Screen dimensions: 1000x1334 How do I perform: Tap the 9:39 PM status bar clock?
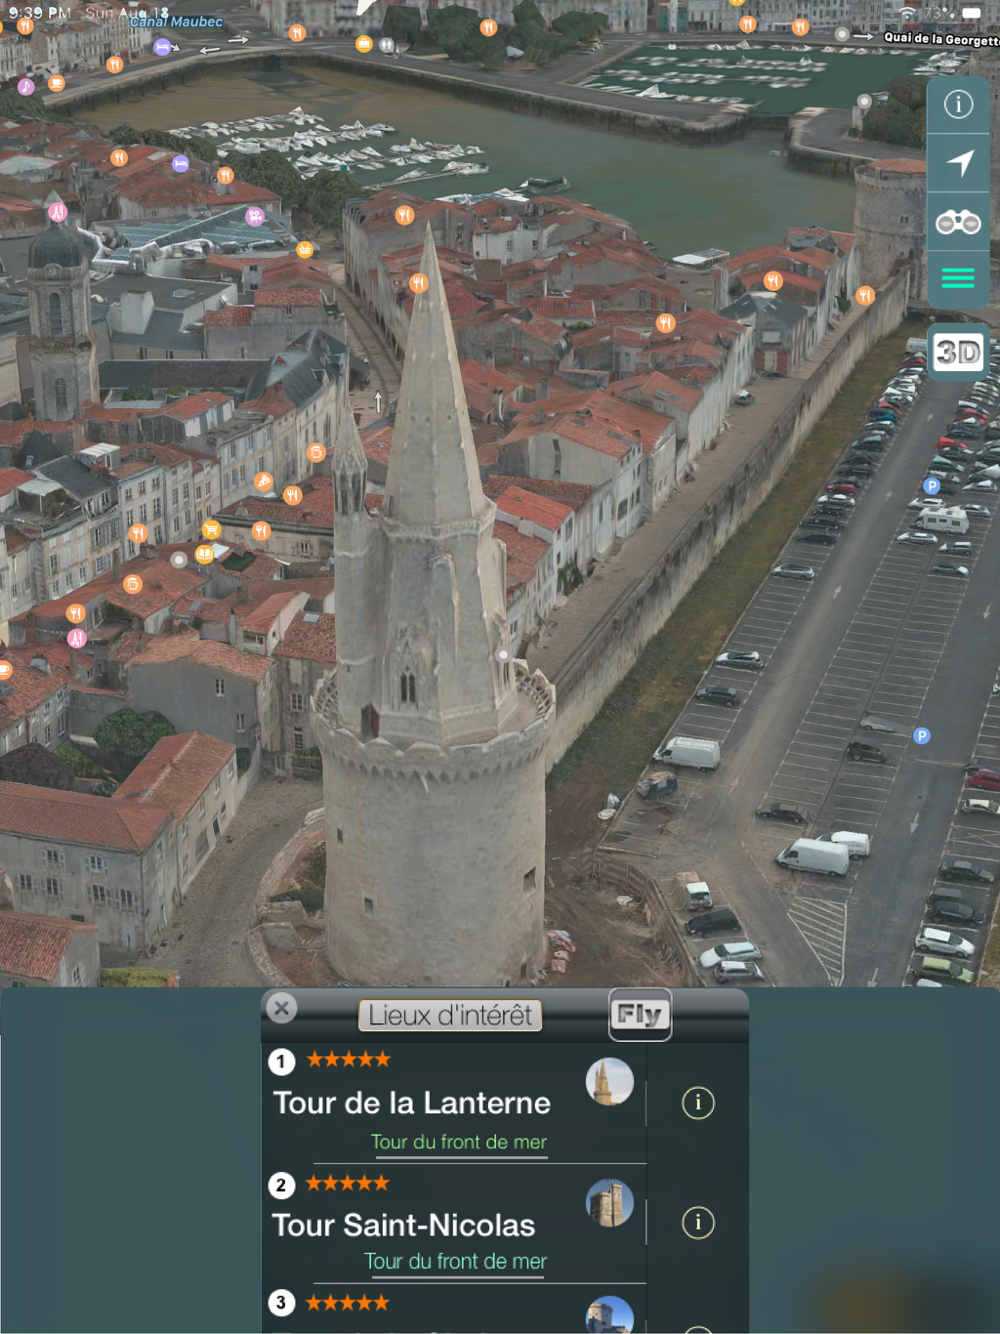coord(40,13)
